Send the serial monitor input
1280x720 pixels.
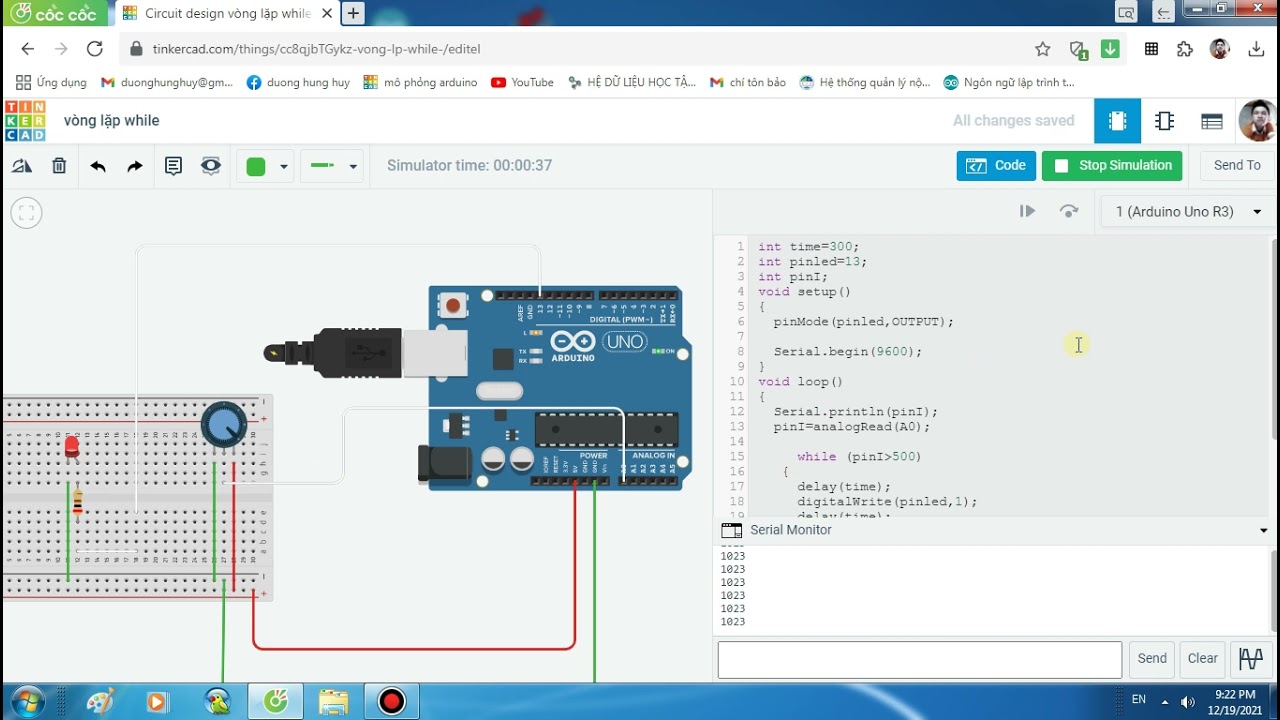tap(1152, 659)
